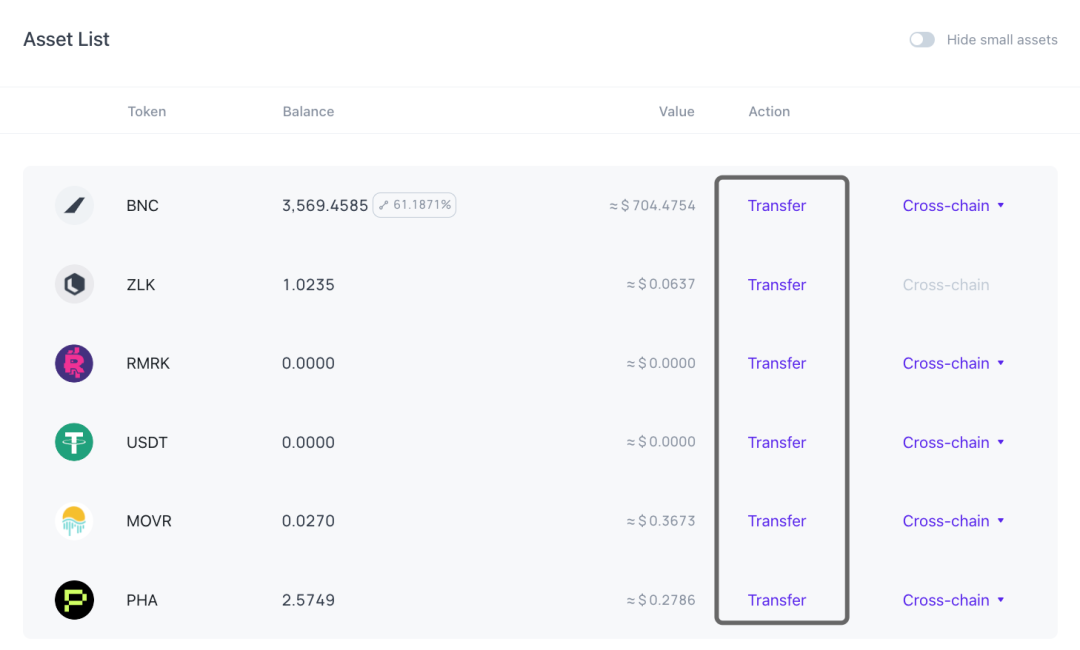The height and width of the screenshot is (650, 1080).
Task: Switch on hiding of zero-balance tokens
Action: click(x=921, y=39)
